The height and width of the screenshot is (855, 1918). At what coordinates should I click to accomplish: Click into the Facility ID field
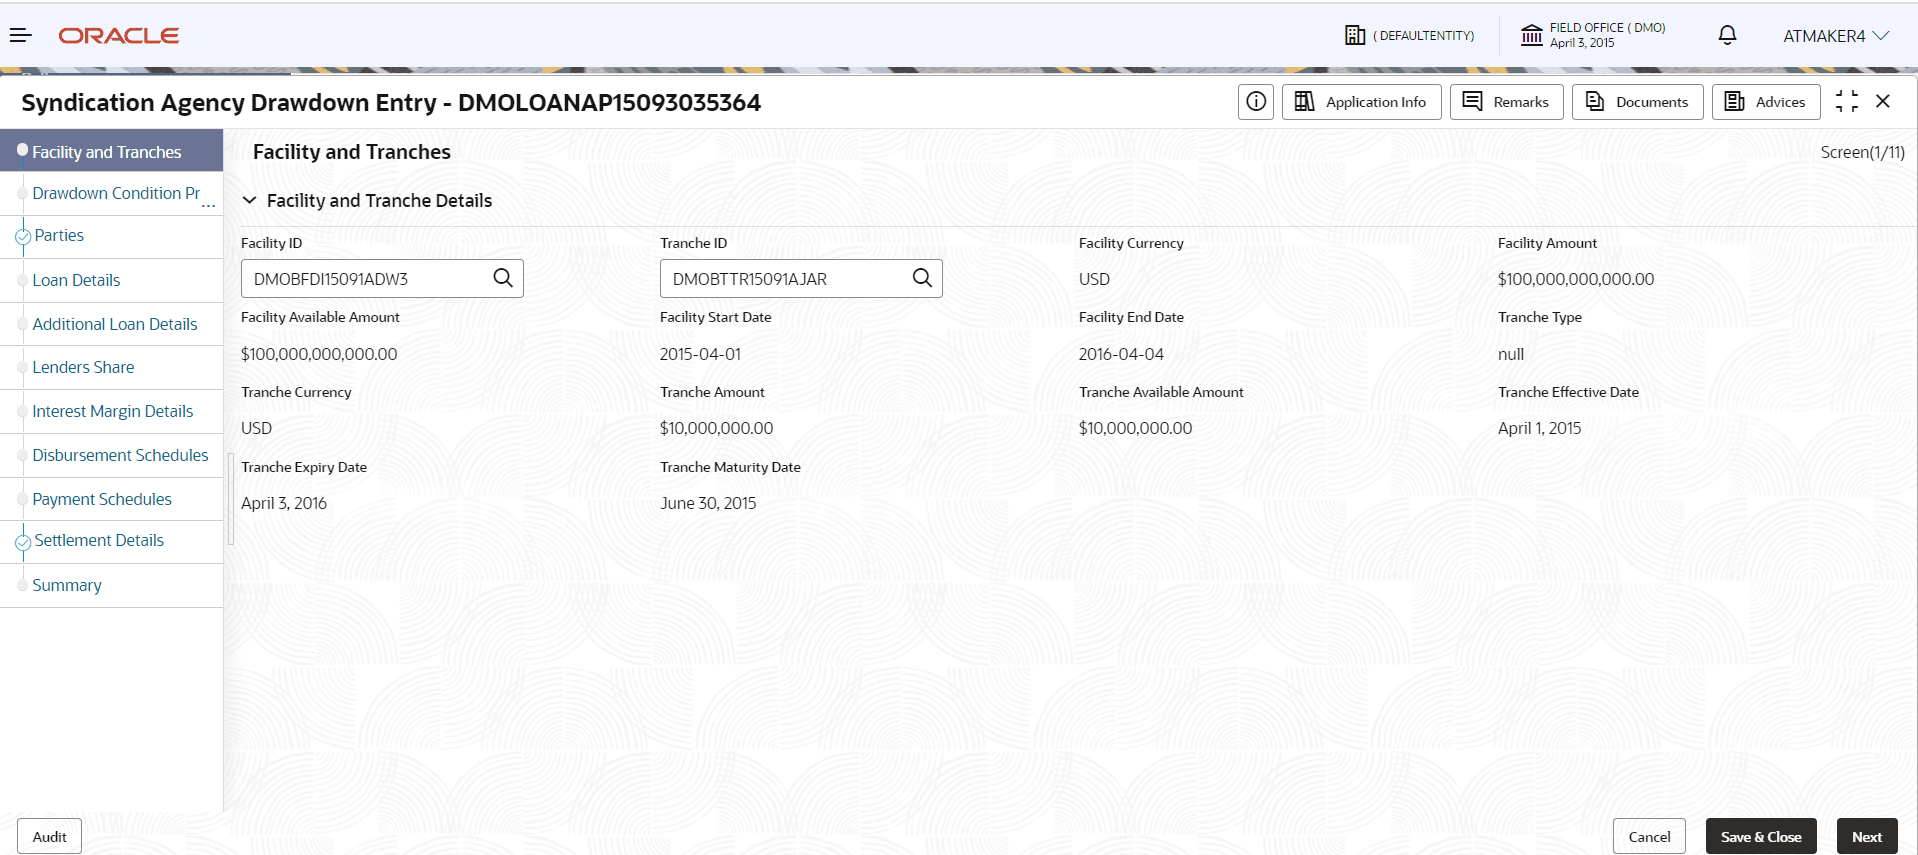[x=382, y=279]
